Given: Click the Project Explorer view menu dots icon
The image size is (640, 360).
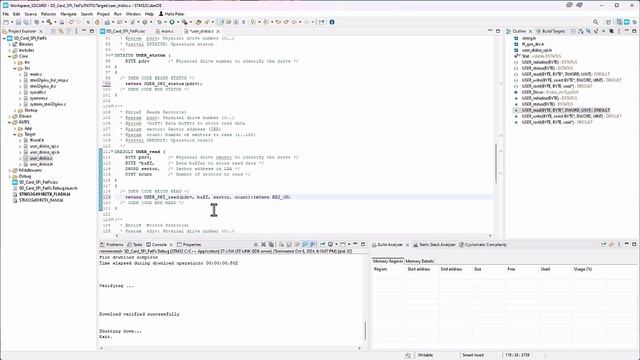Looking at the screenshot, I should click(76, 31).
